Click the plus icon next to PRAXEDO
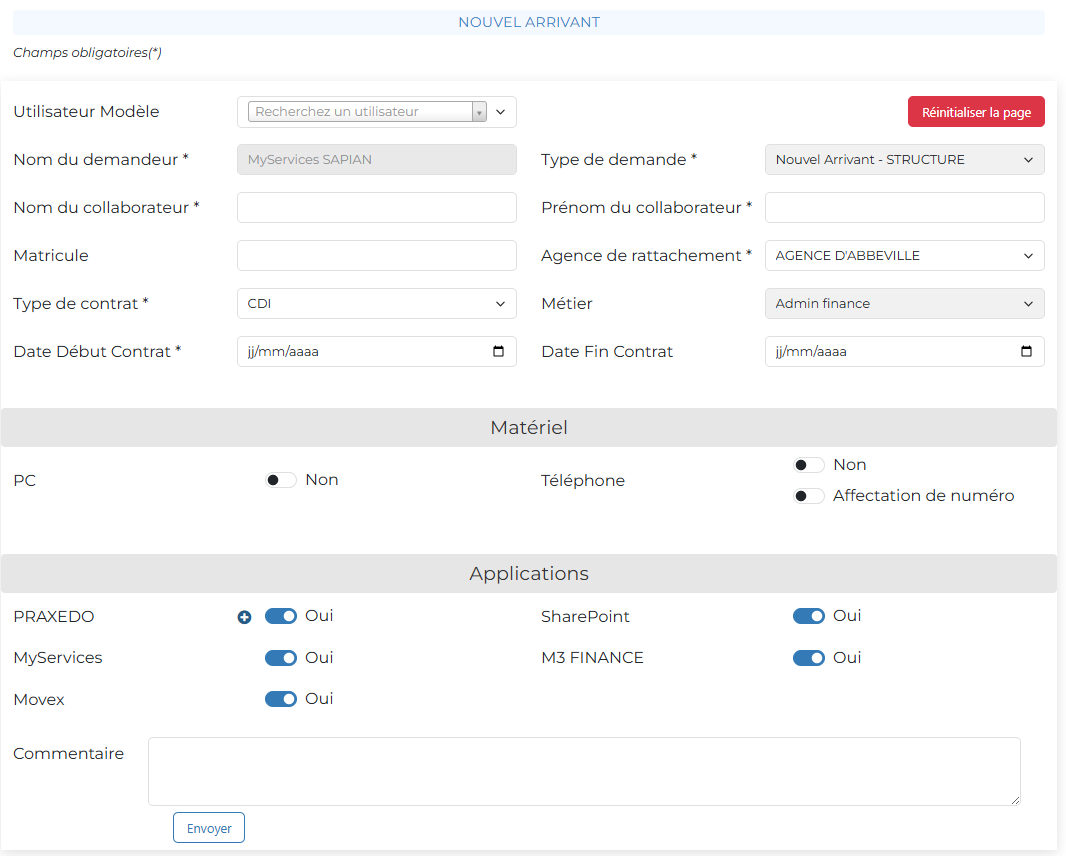1066x856 pixels. tap(244, 617)
